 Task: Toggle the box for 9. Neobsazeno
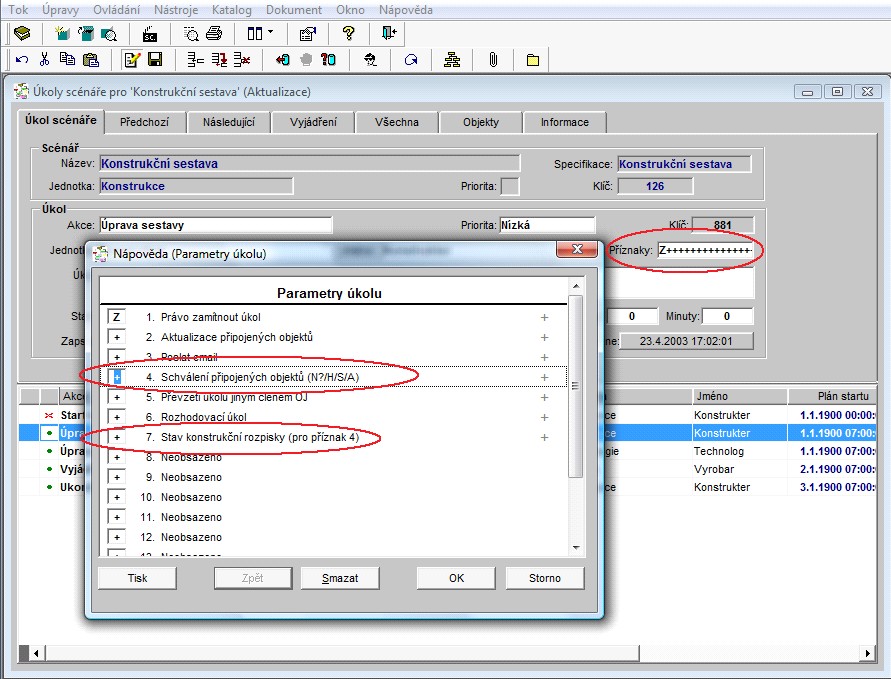pyautogui.click(x=116, y=477)
